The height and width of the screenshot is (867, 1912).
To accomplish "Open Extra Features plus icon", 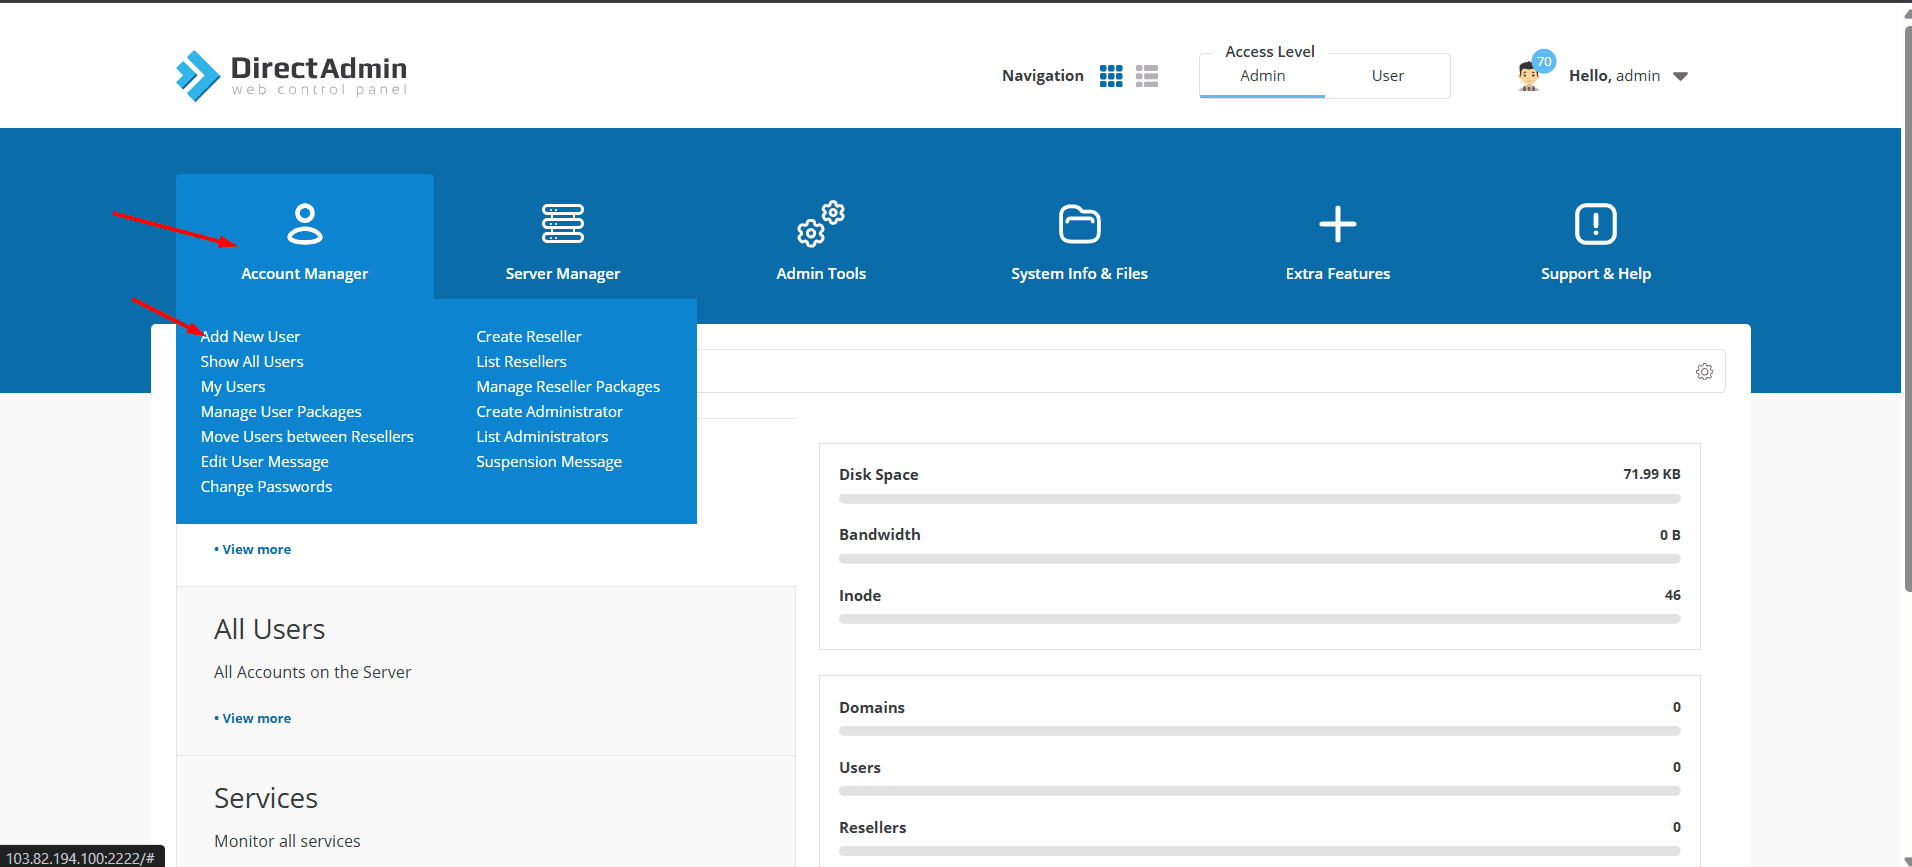I will pyautogui.click(x=1337, y=224).
